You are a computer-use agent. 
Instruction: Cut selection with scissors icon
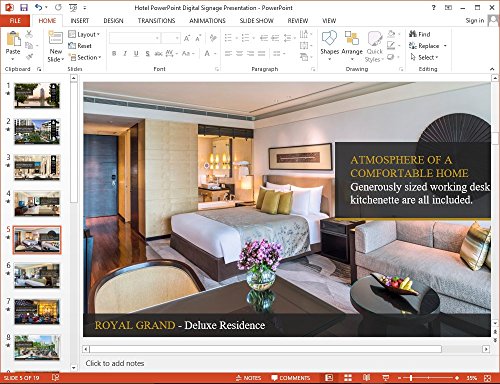29,34
